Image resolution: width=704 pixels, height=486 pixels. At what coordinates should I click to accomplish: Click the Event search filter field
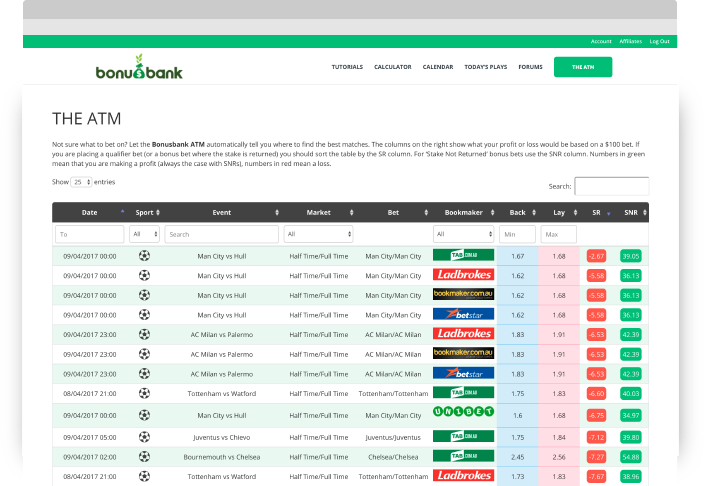coord(222,234)
